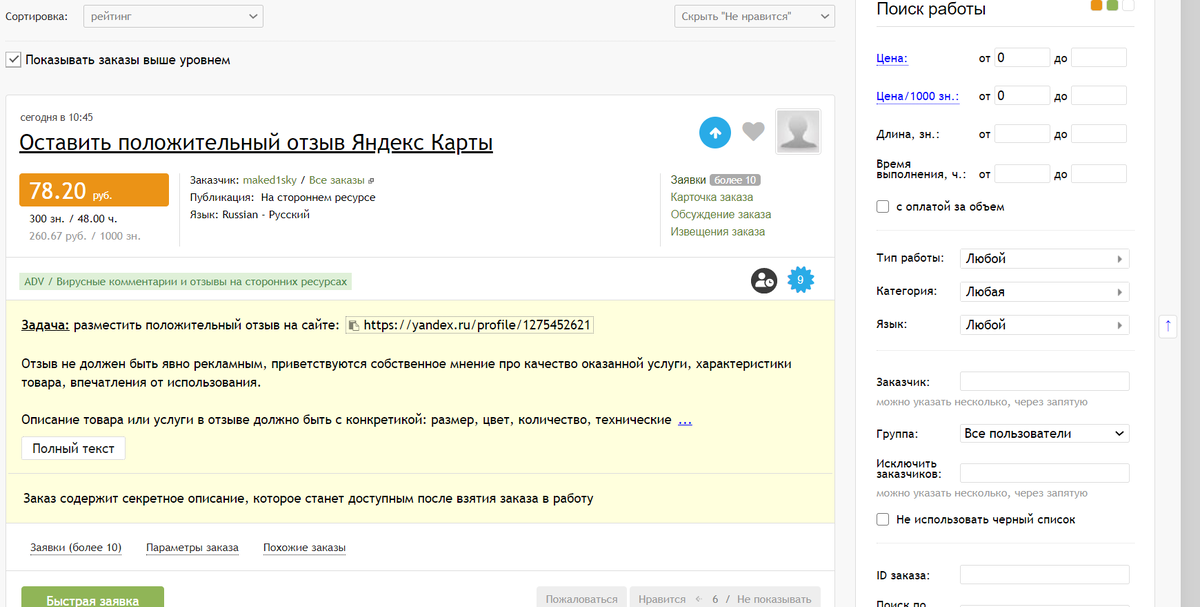Focus the ID заказа input field
This screenshot has width=1200, height=607.
click(x=1044, y=575)
